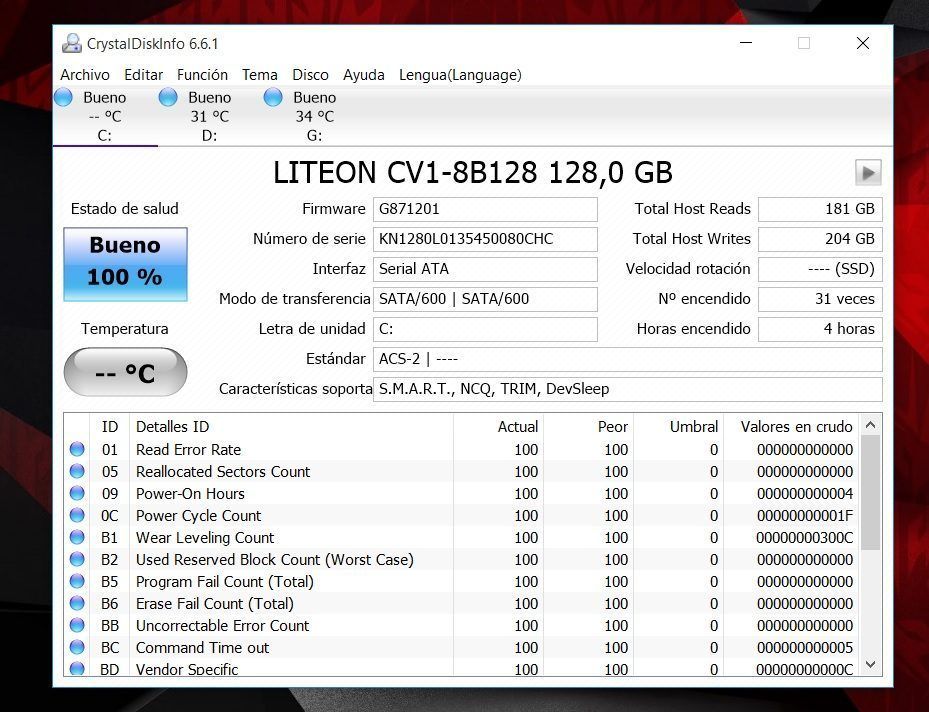Select the C: drive status orb
The width and height of the screenshot is (929, 712).
click(x=63, y=97)
